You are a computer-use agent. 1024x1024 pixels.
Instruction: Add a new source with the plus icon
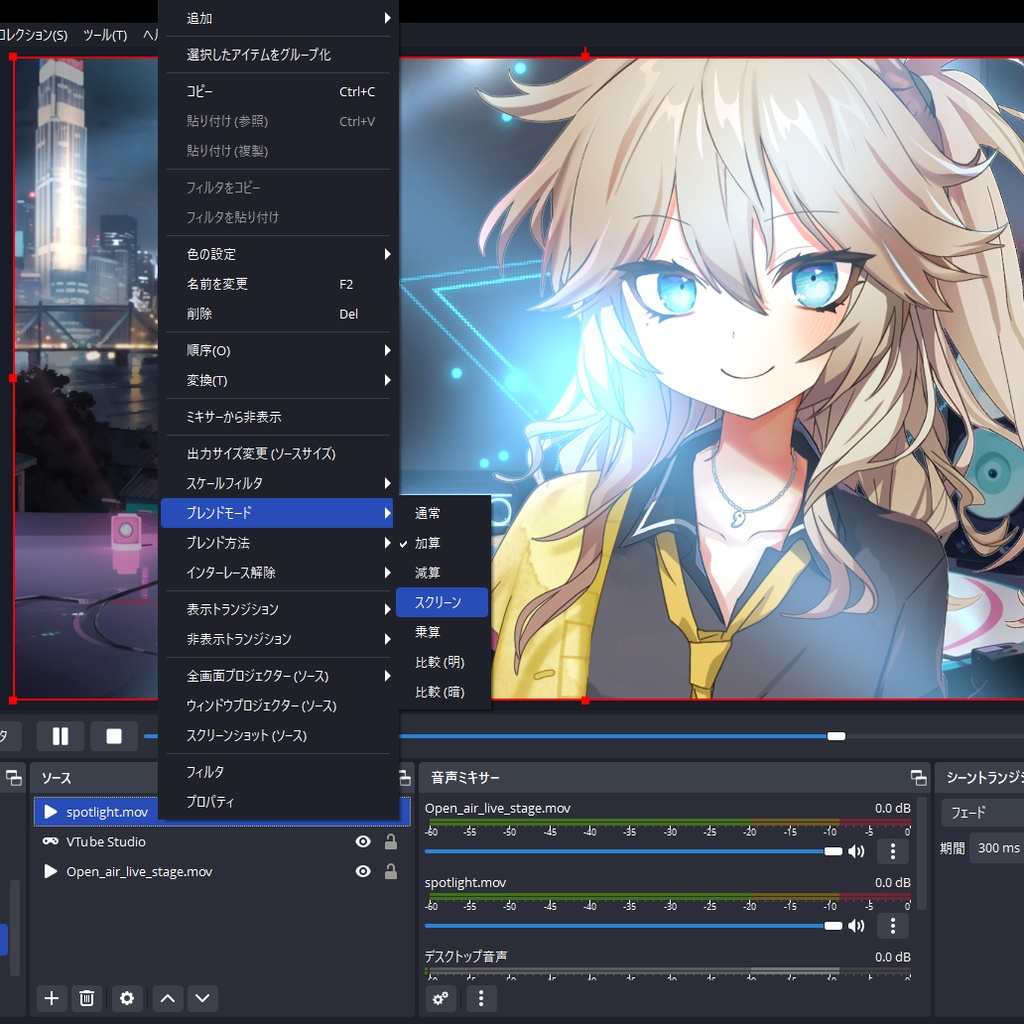[51, 998]
